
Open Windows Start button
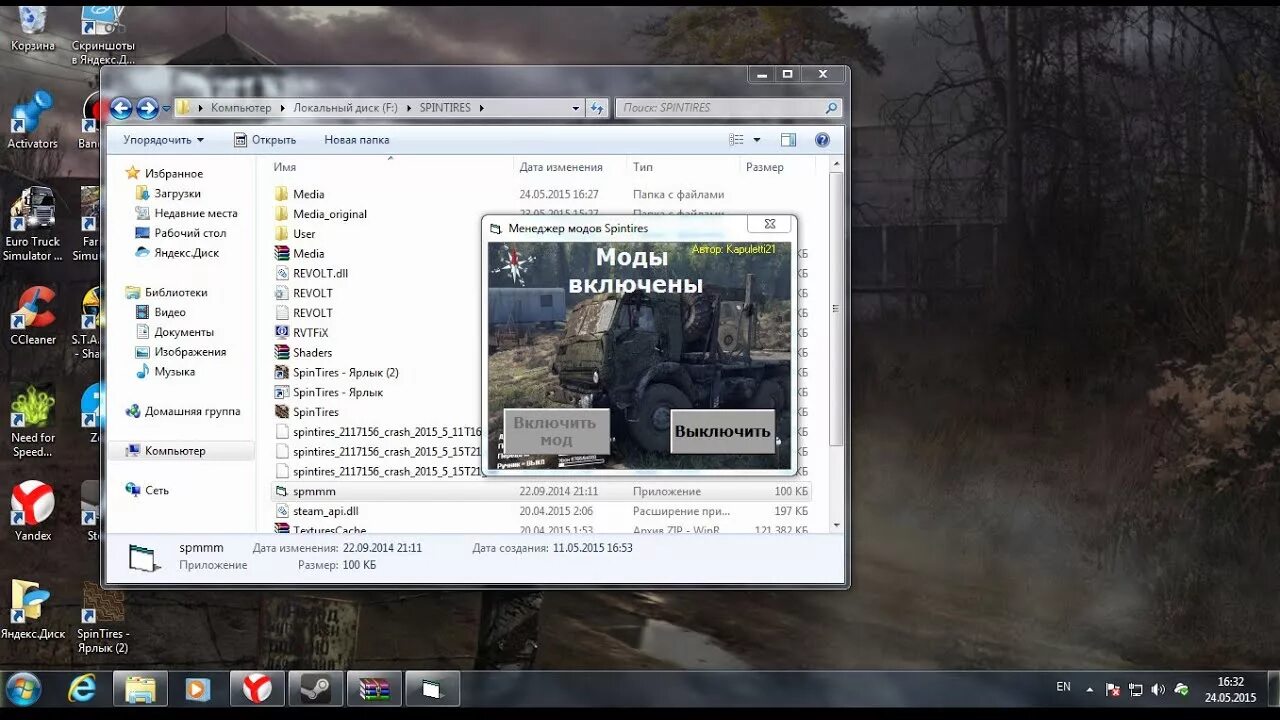23,689
